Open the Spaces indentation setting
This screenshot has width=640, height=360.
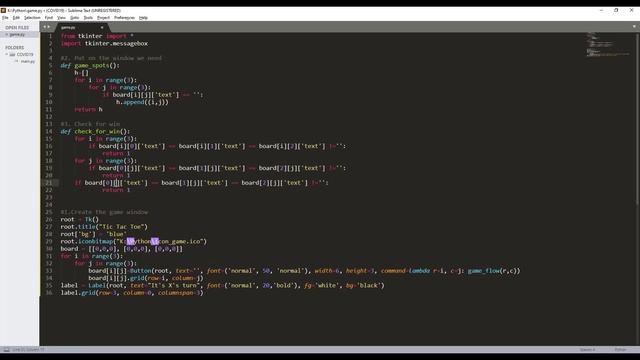tap(587, 350)
